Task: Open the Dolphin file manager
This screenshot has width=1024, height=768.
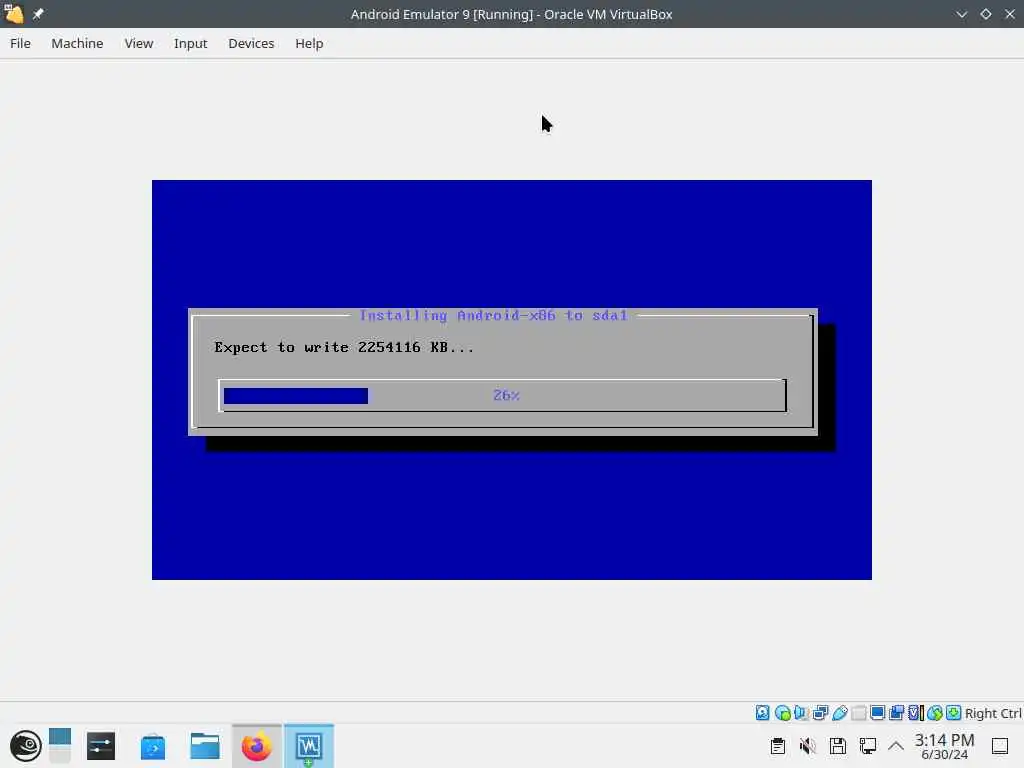Action: (204, 746)
